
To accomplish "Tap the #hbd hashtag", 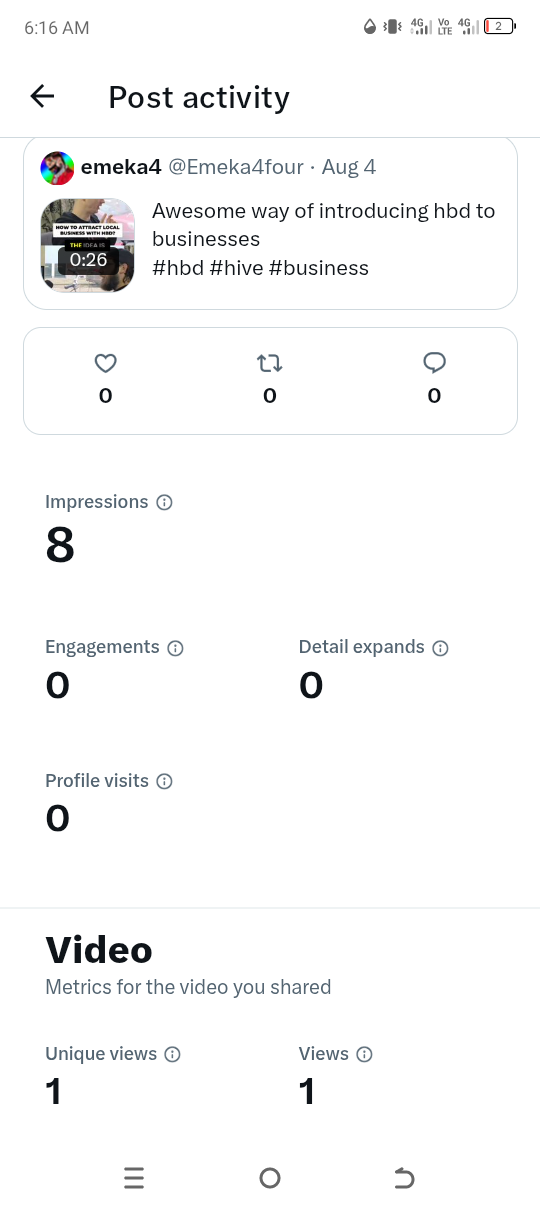I will pyautogui.click(x=178, y=268).
